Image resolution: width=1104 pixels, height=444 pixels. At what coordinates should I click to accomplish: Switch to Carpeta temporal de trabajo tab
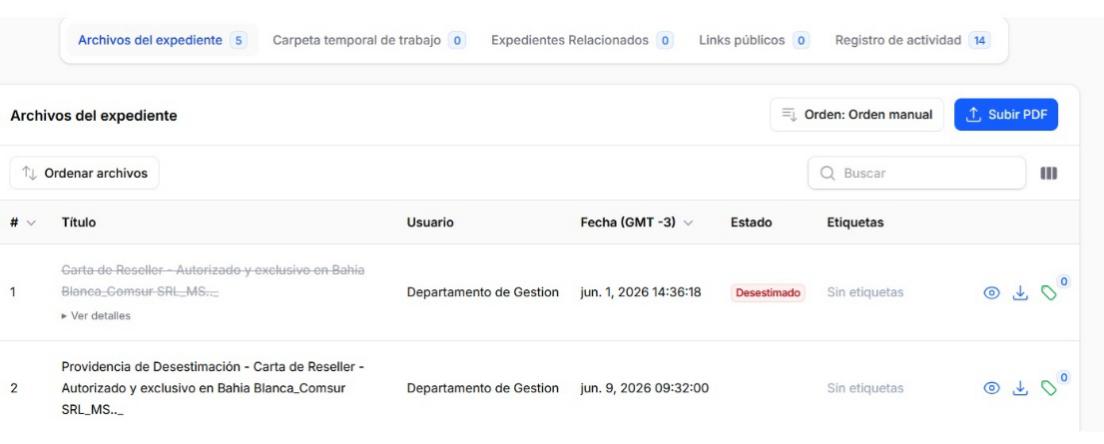(x=369, y=40)
